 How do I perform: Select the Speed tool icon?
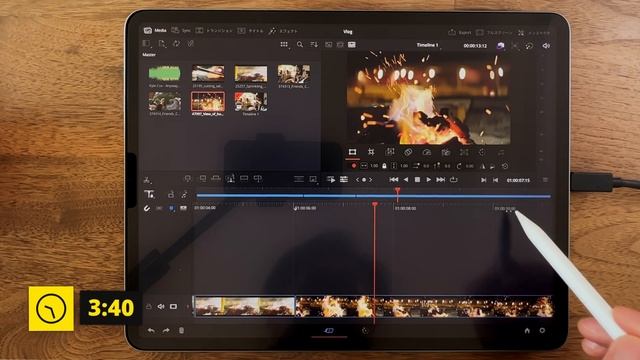click(427, 152)
